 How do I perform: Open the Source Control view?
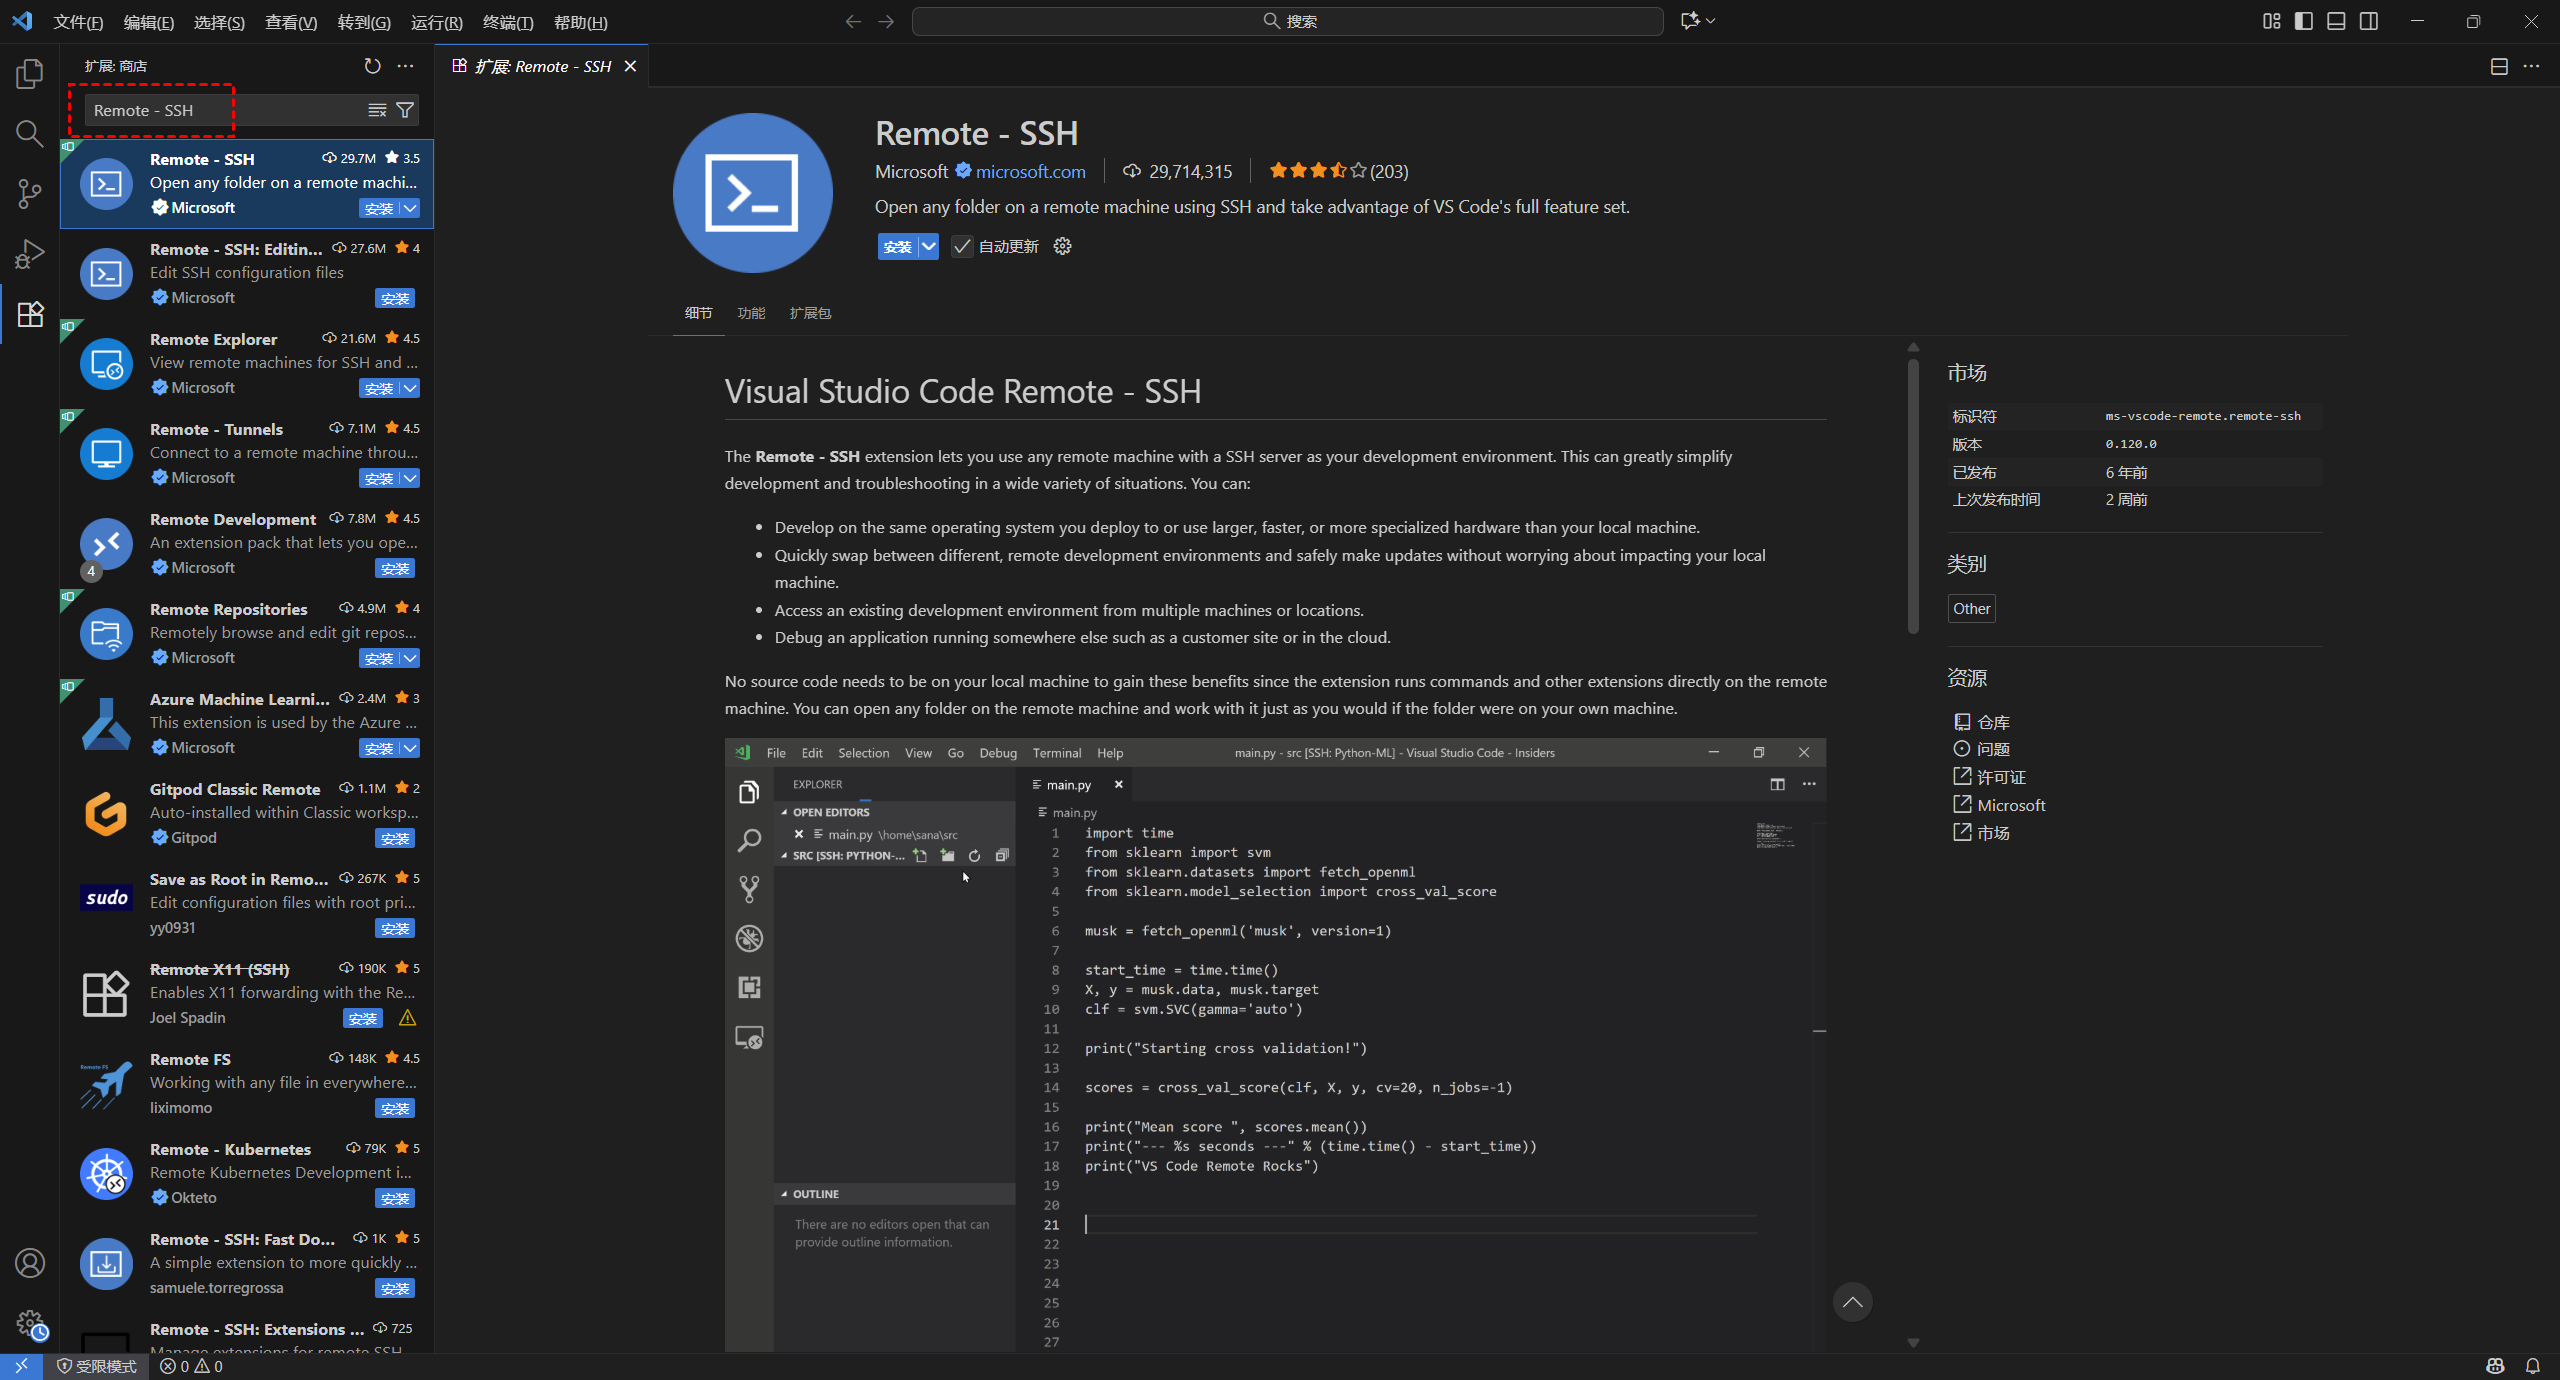coord(30,193)
